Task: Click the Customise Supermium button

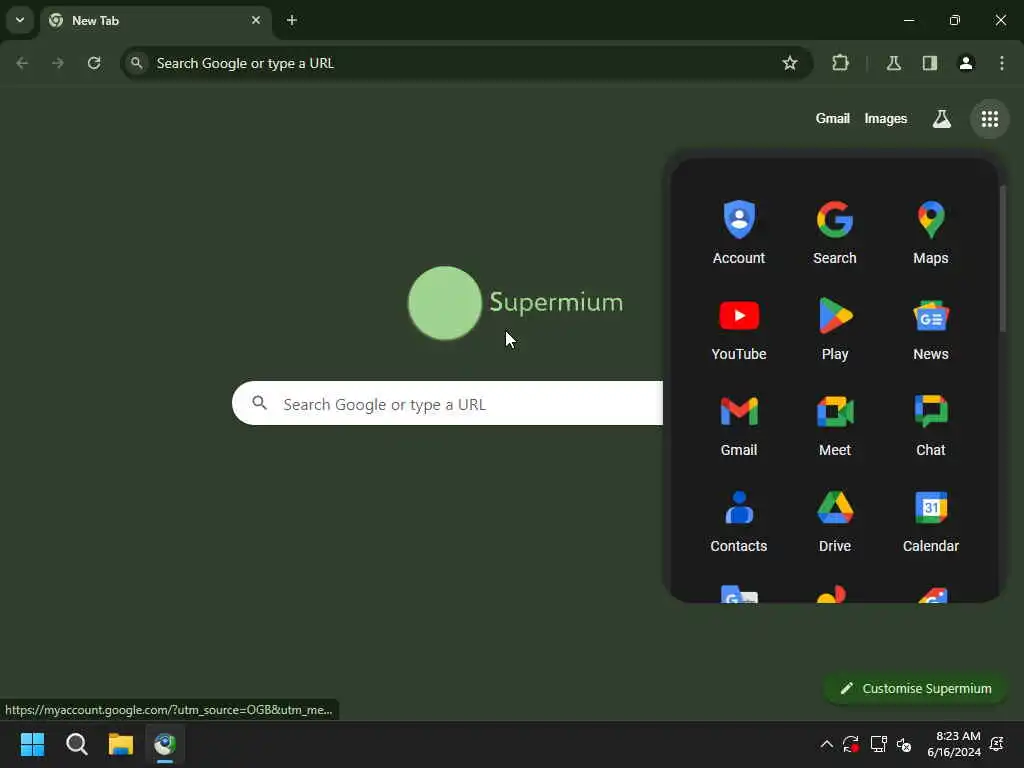Action: coord(915,688)
